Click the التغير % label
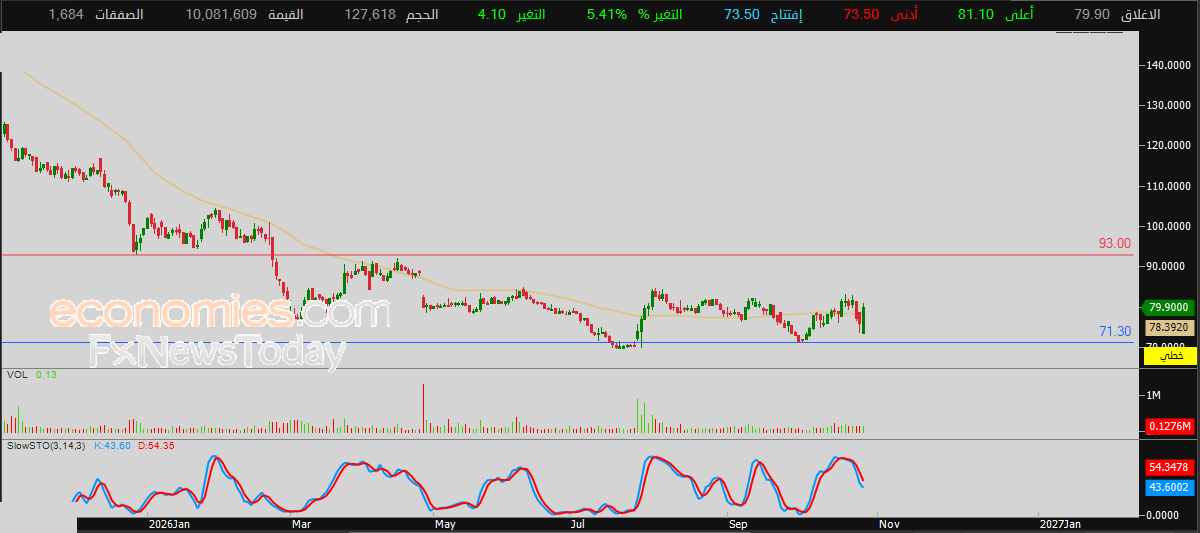Viewport: 1200px width, 533px height. coord(661,15)
